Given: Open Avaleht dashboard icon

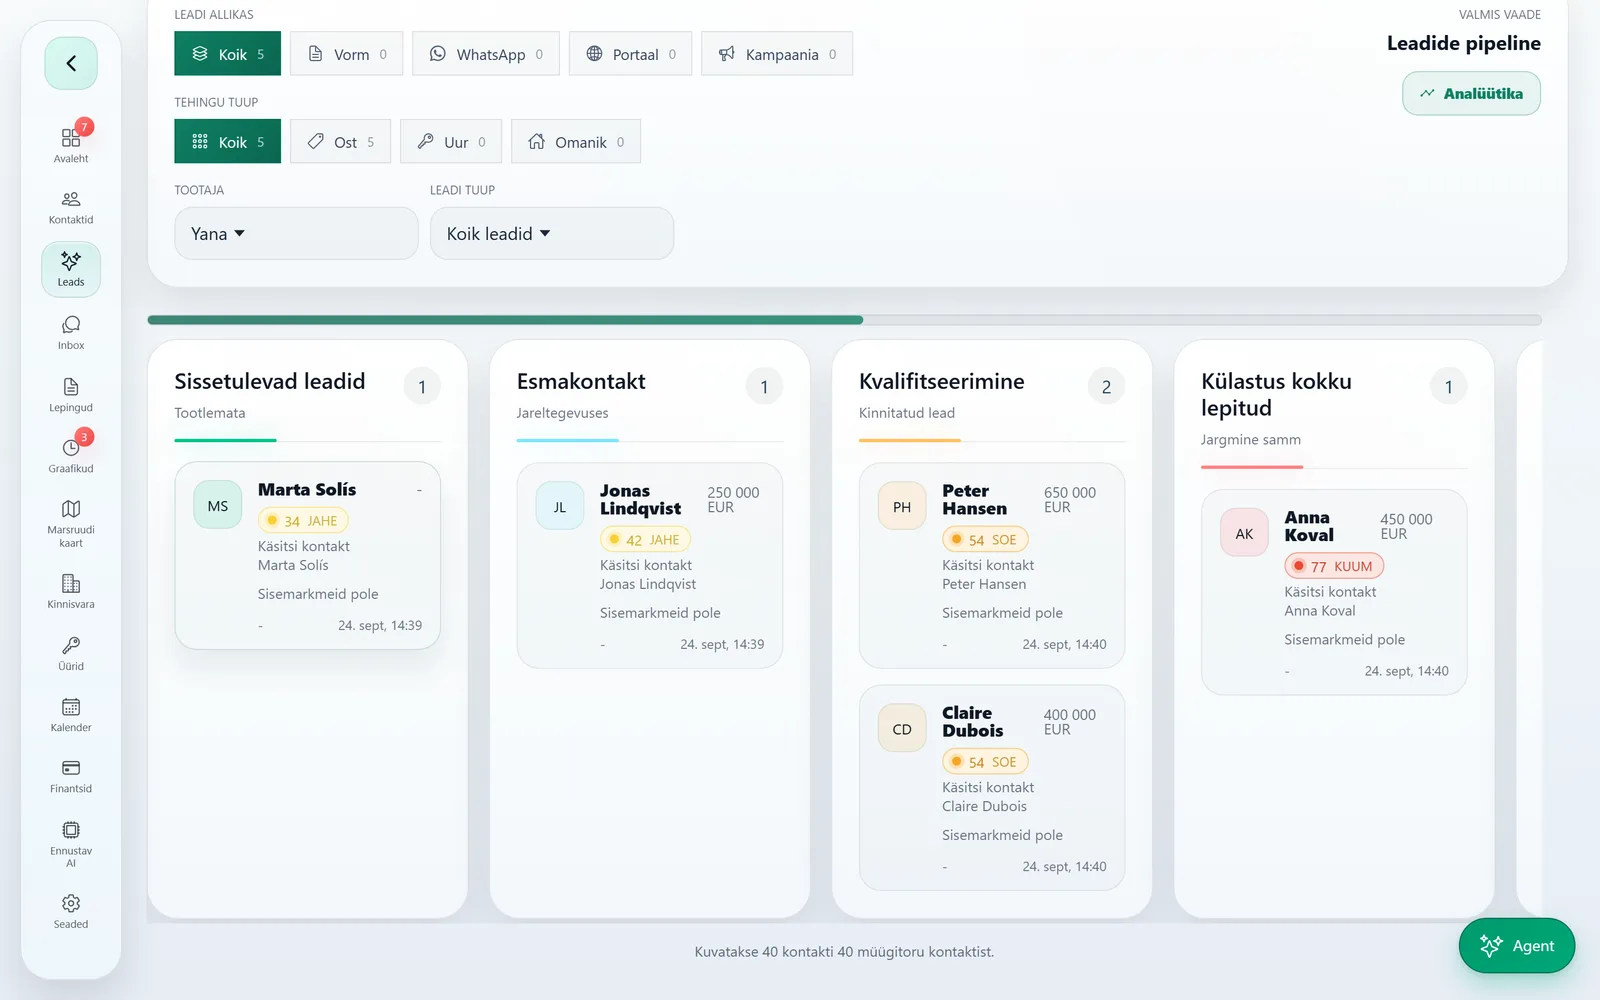Looking at the screenshot, I should (71, 144).
